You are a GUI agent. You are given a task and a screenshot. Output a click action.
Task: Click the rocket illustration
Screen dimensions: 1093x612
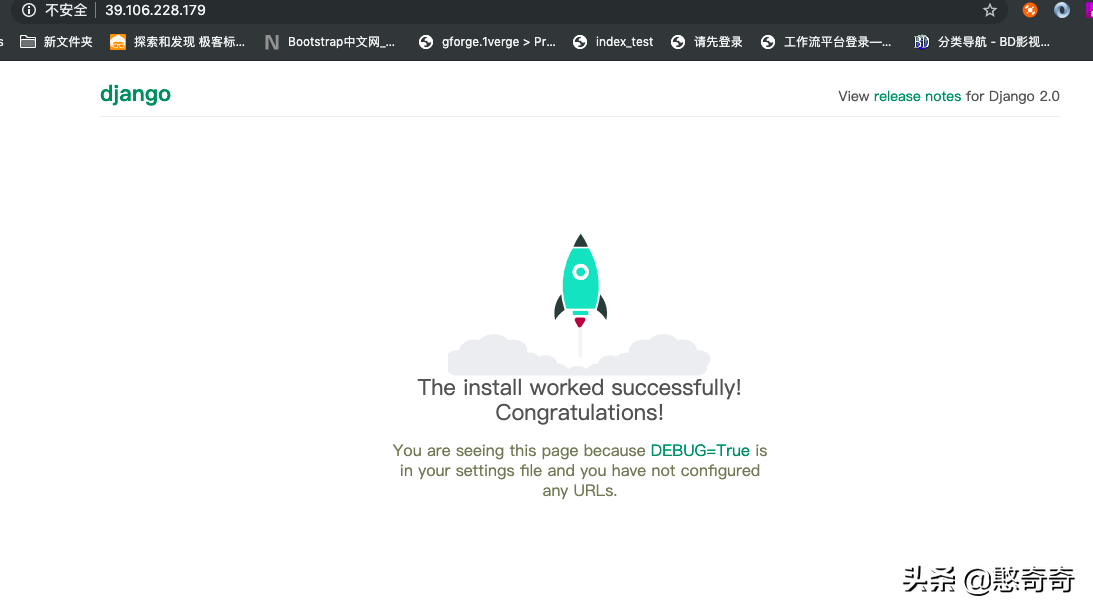580,282
